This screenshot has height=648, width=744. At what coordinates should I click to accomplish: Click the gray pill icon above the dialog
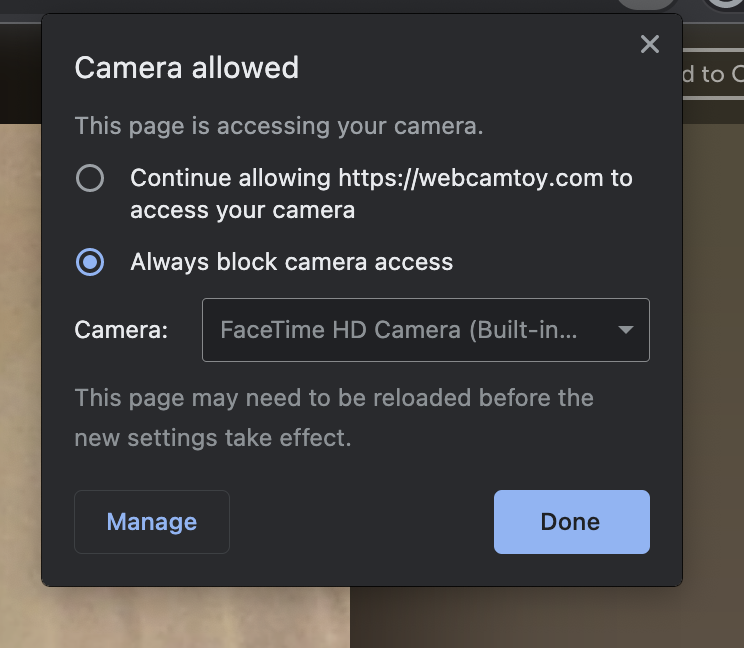tap(646, 4)
